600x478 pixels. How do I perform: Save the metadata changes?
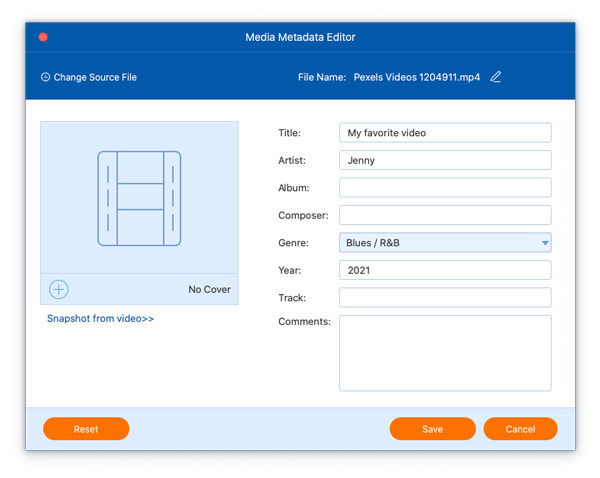(432, 429)
